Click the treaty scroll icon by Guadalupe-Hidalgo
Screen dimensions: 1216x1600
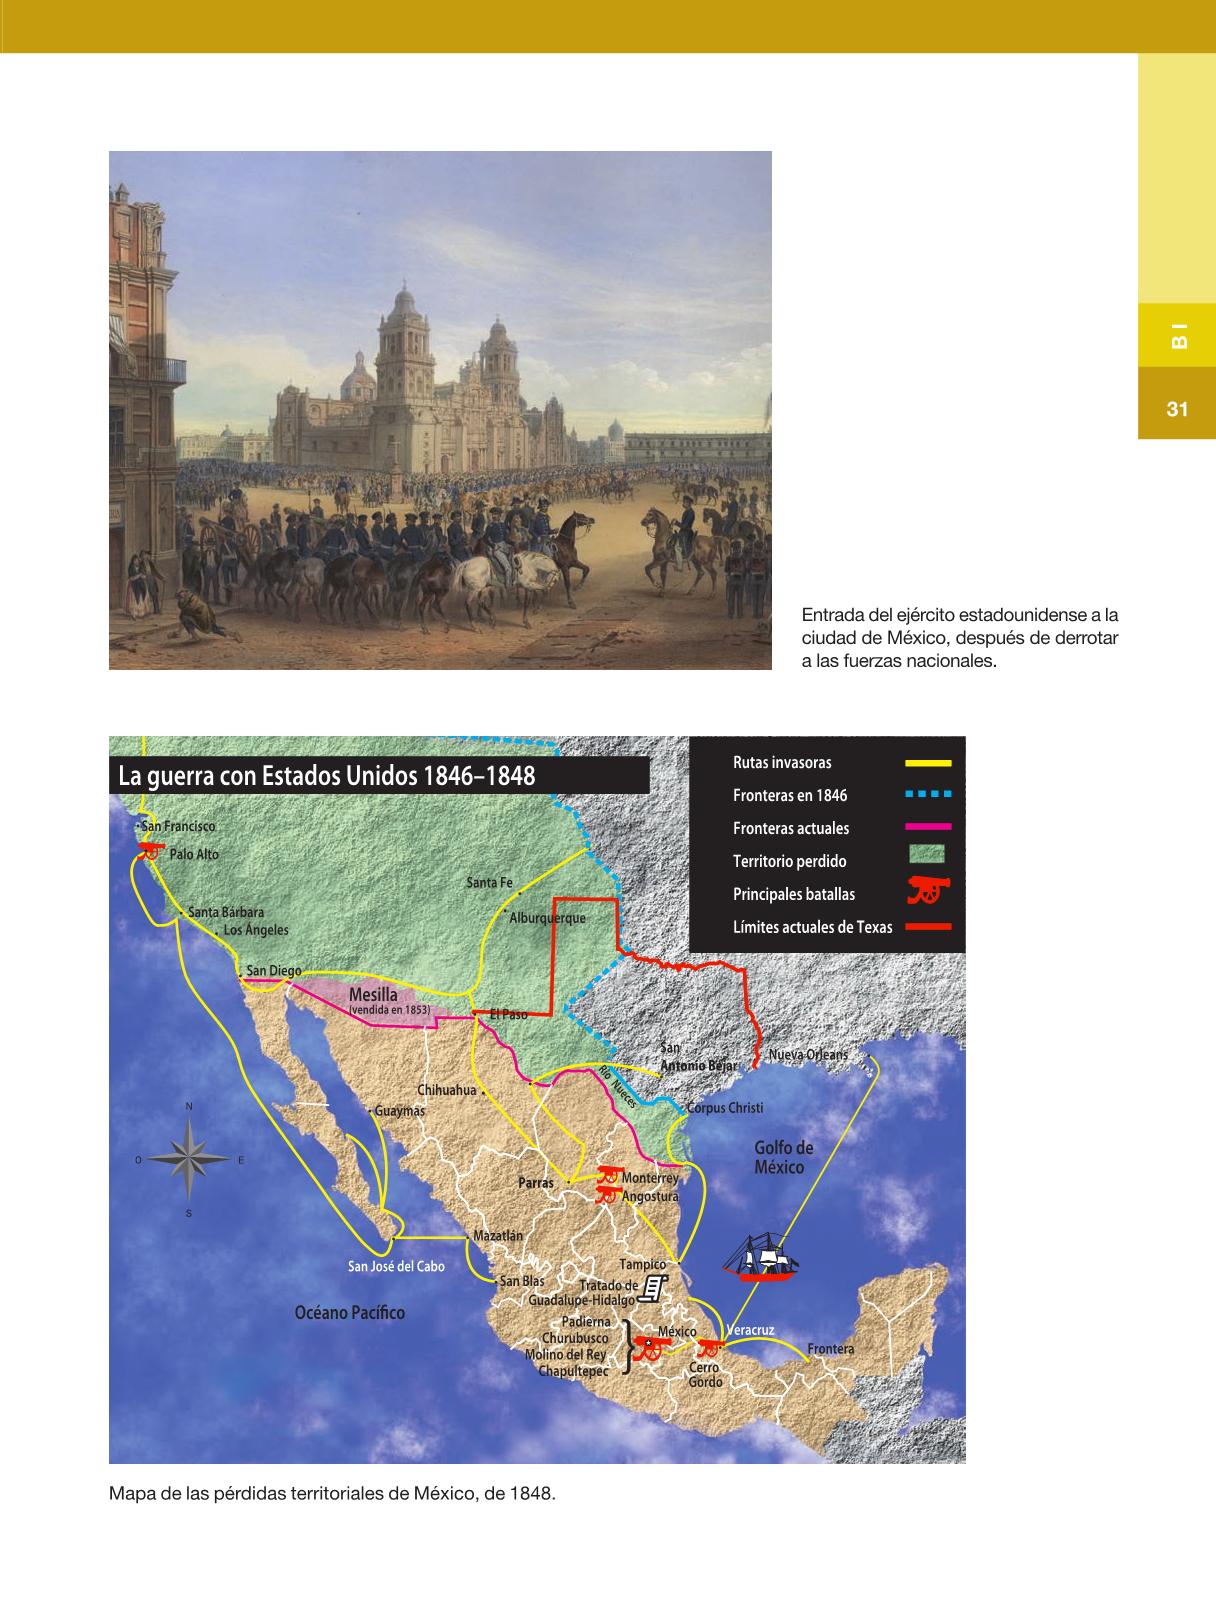coord(653,1289)
